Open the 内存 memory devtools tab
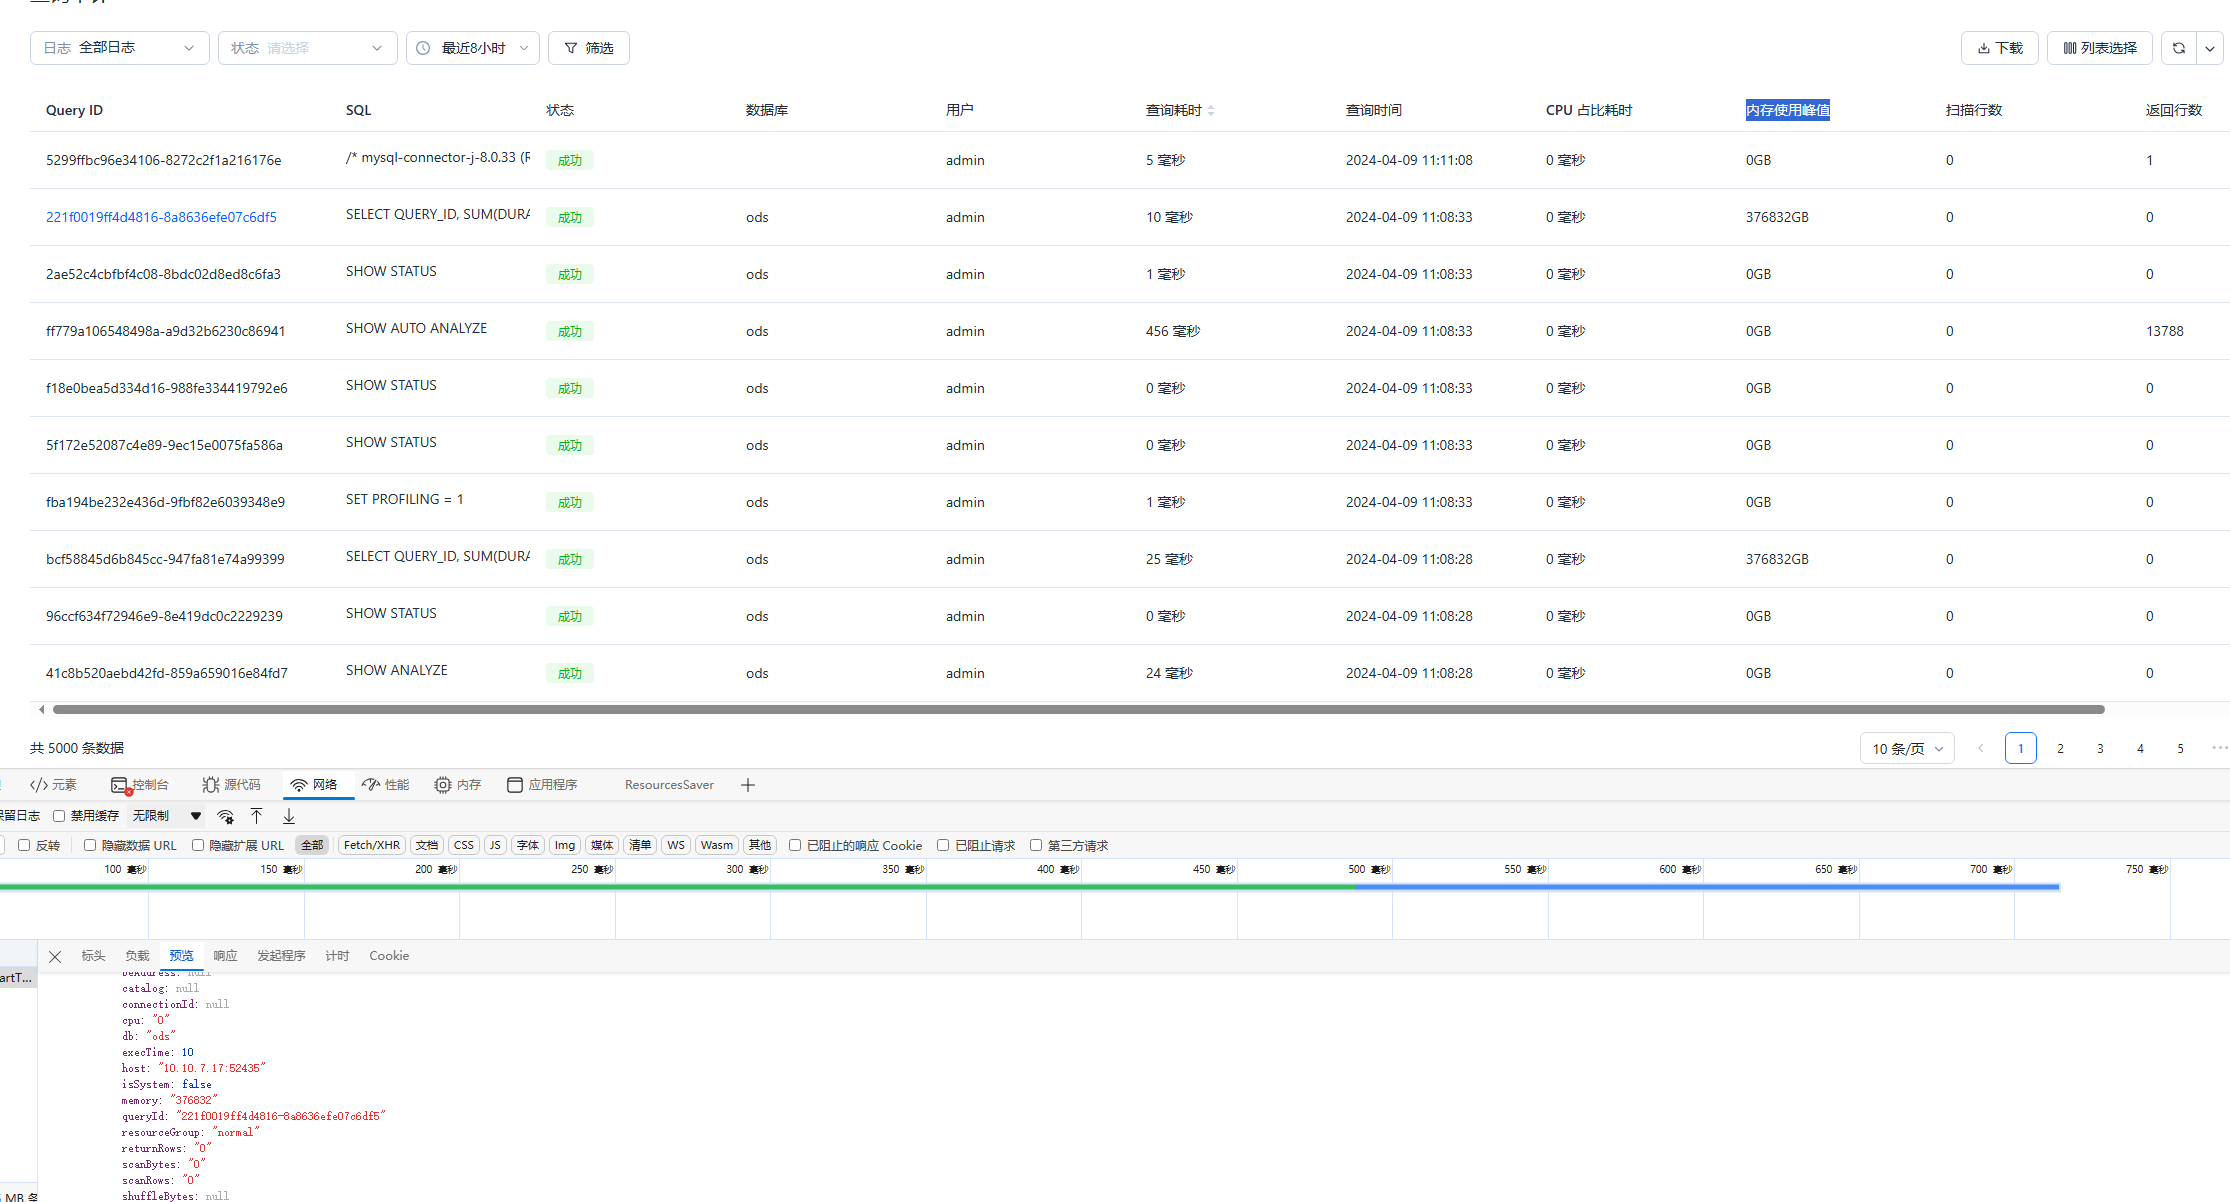 click(458, 785)
